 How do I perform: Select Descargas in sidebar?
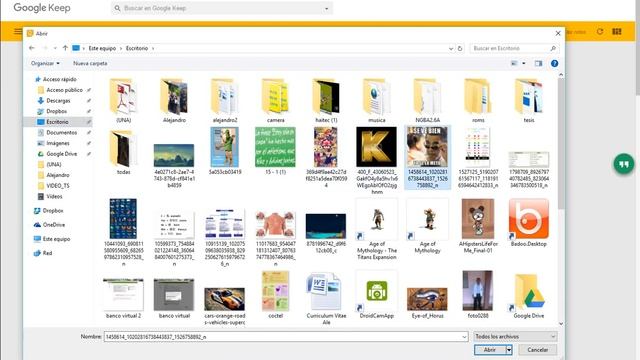click(x=58, y=100)
